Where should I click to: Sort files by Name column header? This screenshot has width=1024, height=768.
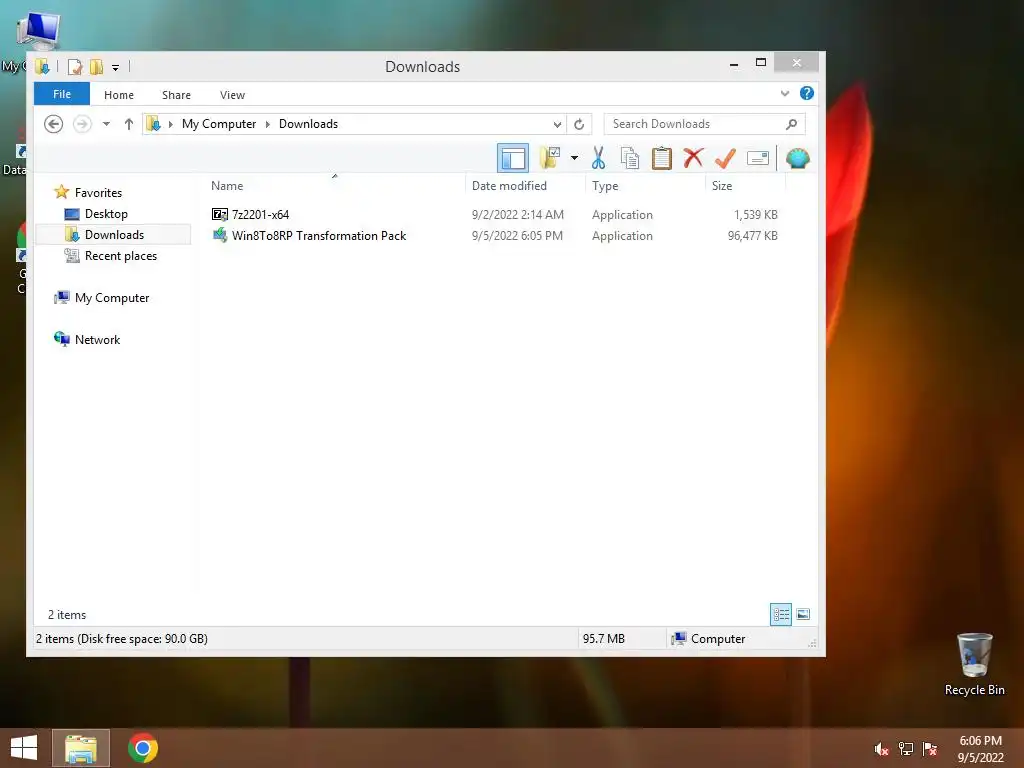(x=227, y=186)
